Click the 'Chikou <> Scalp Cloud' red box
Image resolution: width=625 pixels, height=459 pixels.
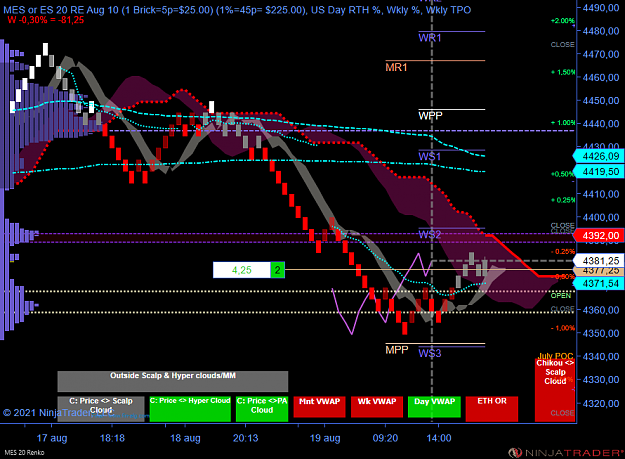pyautogui.click(x=555, y=390)
